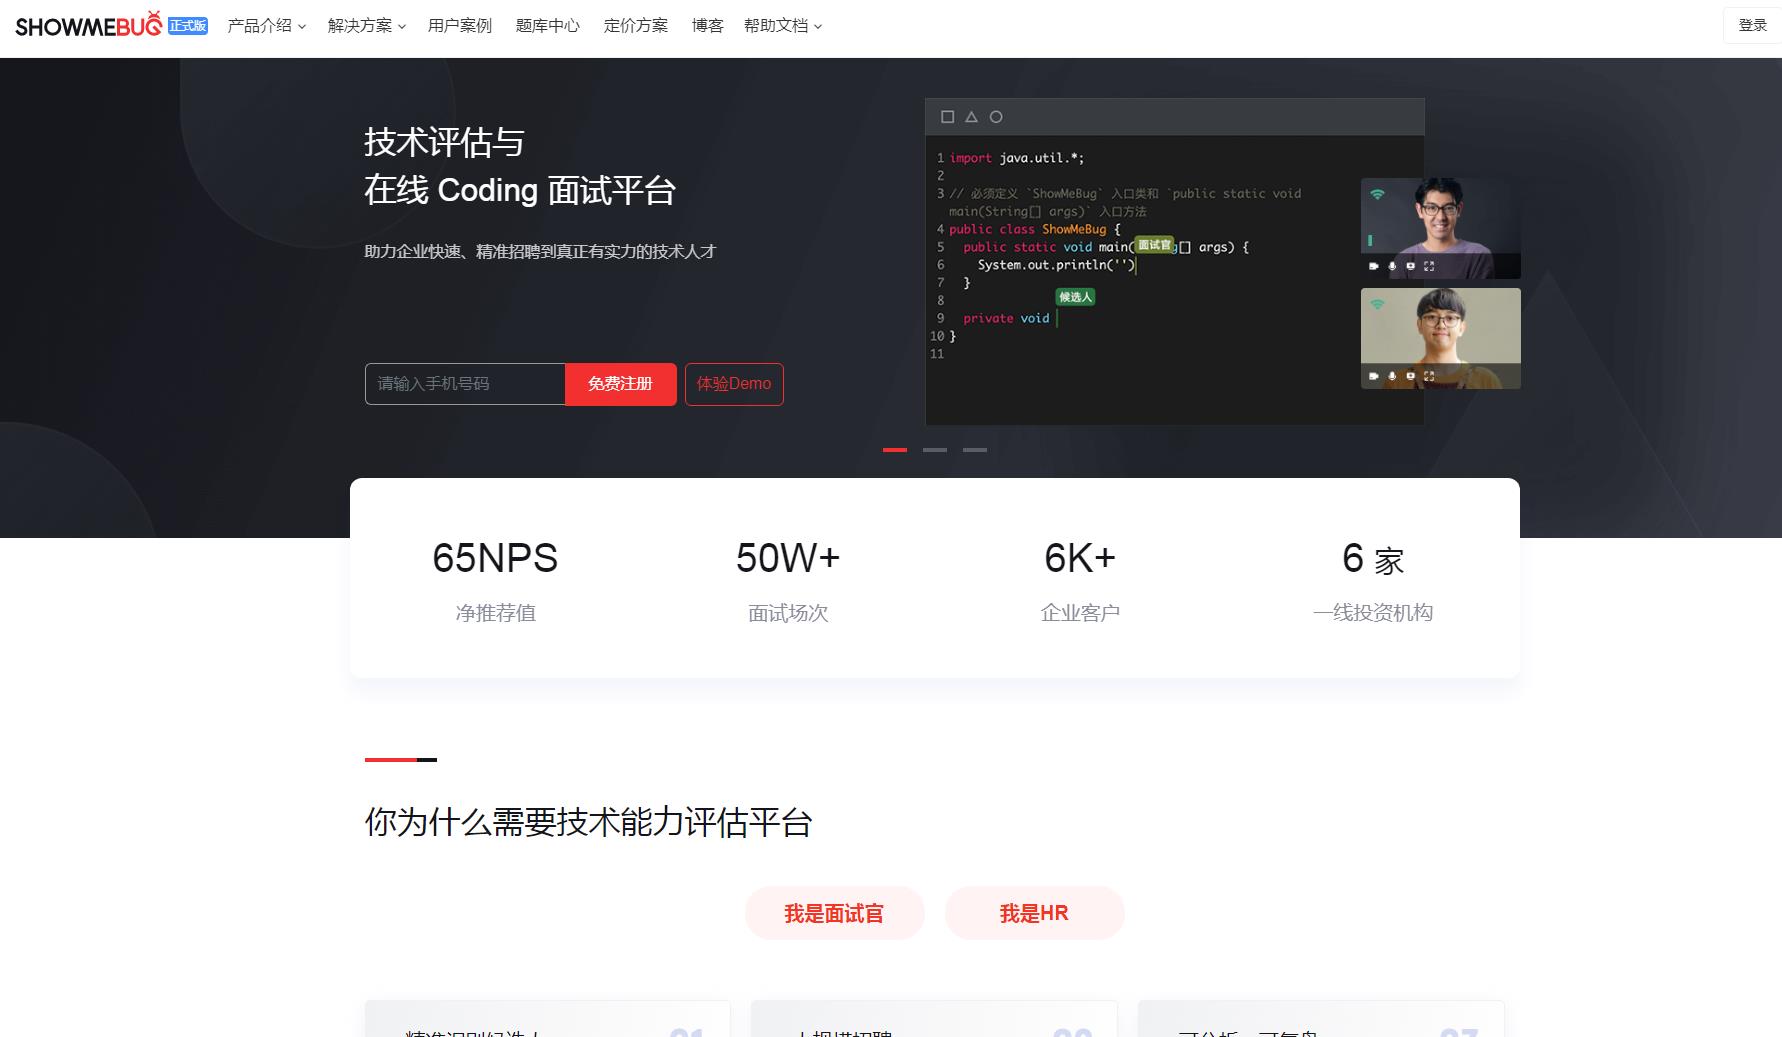Image resolution: width=1782 pixels, height=1037 pixels.
Task: Click camera icon on bottom video thumbnail
Action: 1374,376
